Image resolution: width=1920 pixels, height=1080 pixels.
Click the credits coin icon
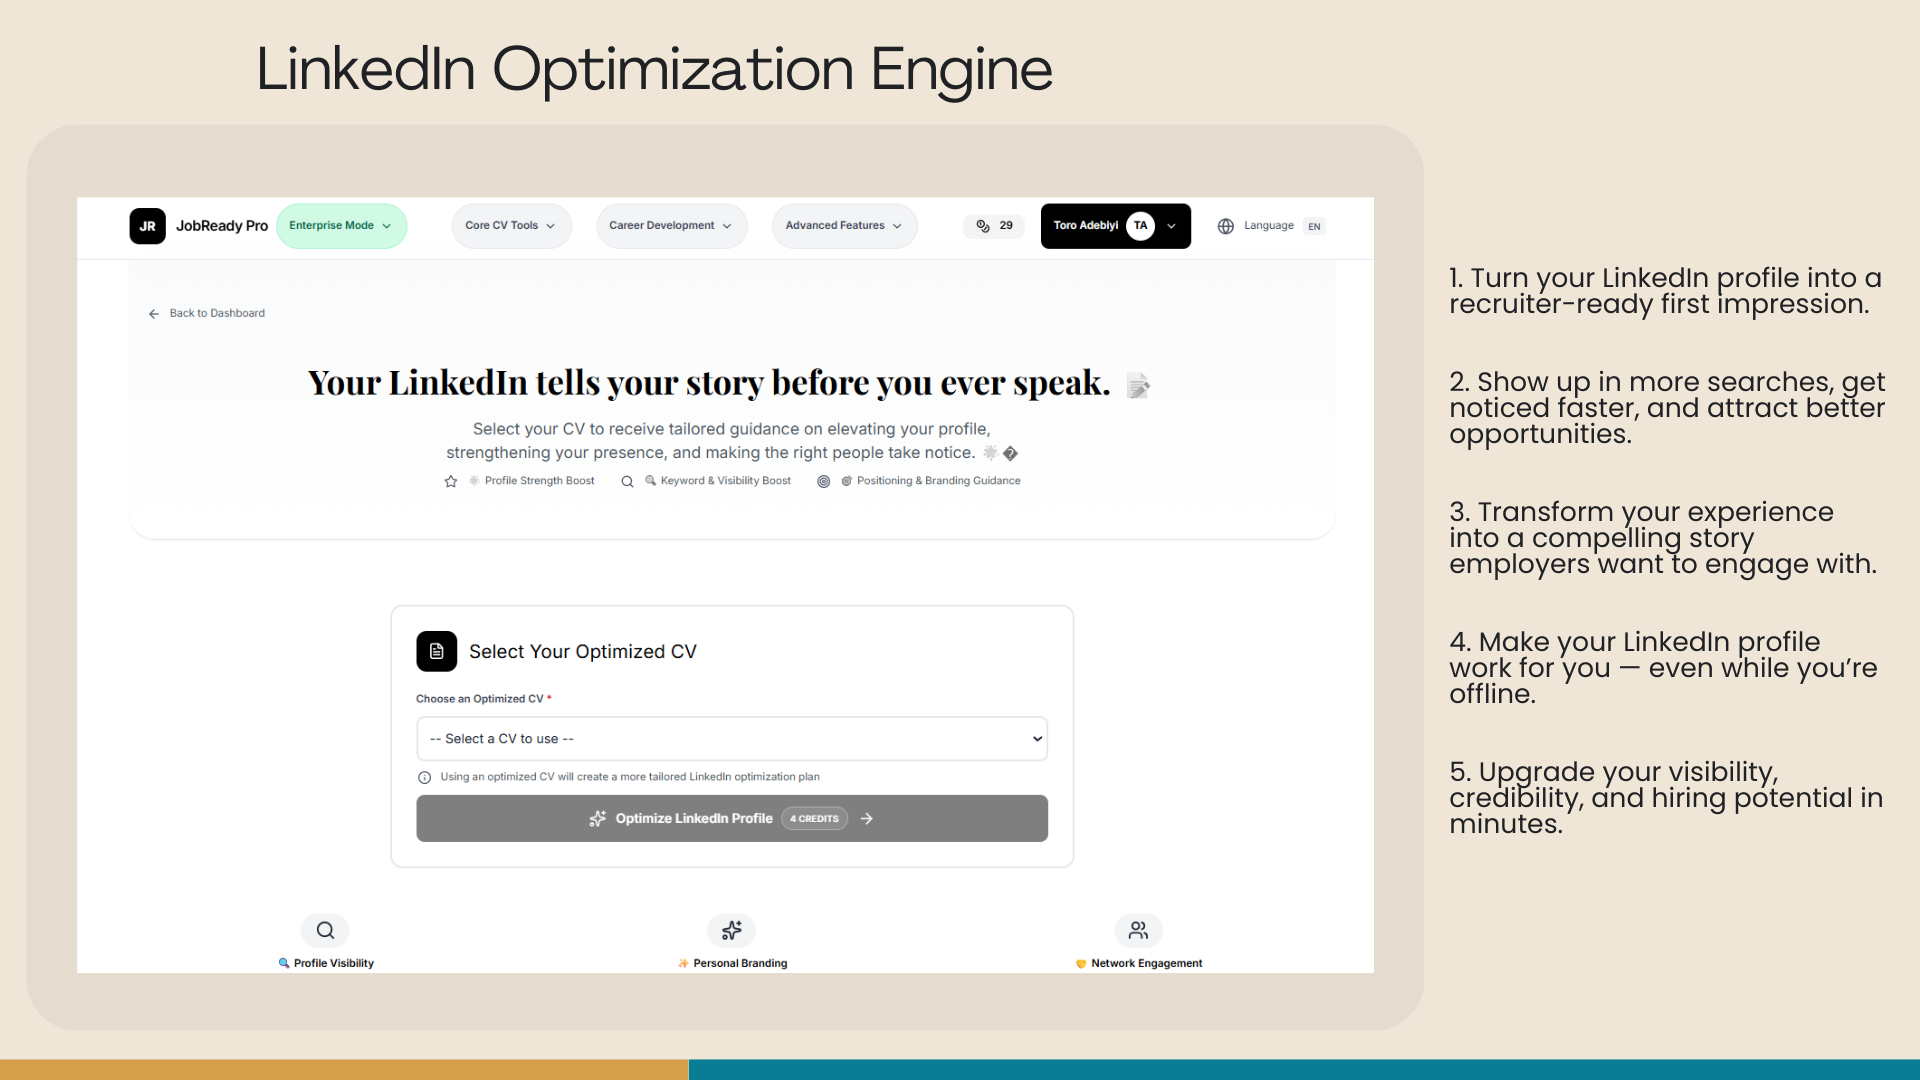pyautogui.click(x=983, y=226)
